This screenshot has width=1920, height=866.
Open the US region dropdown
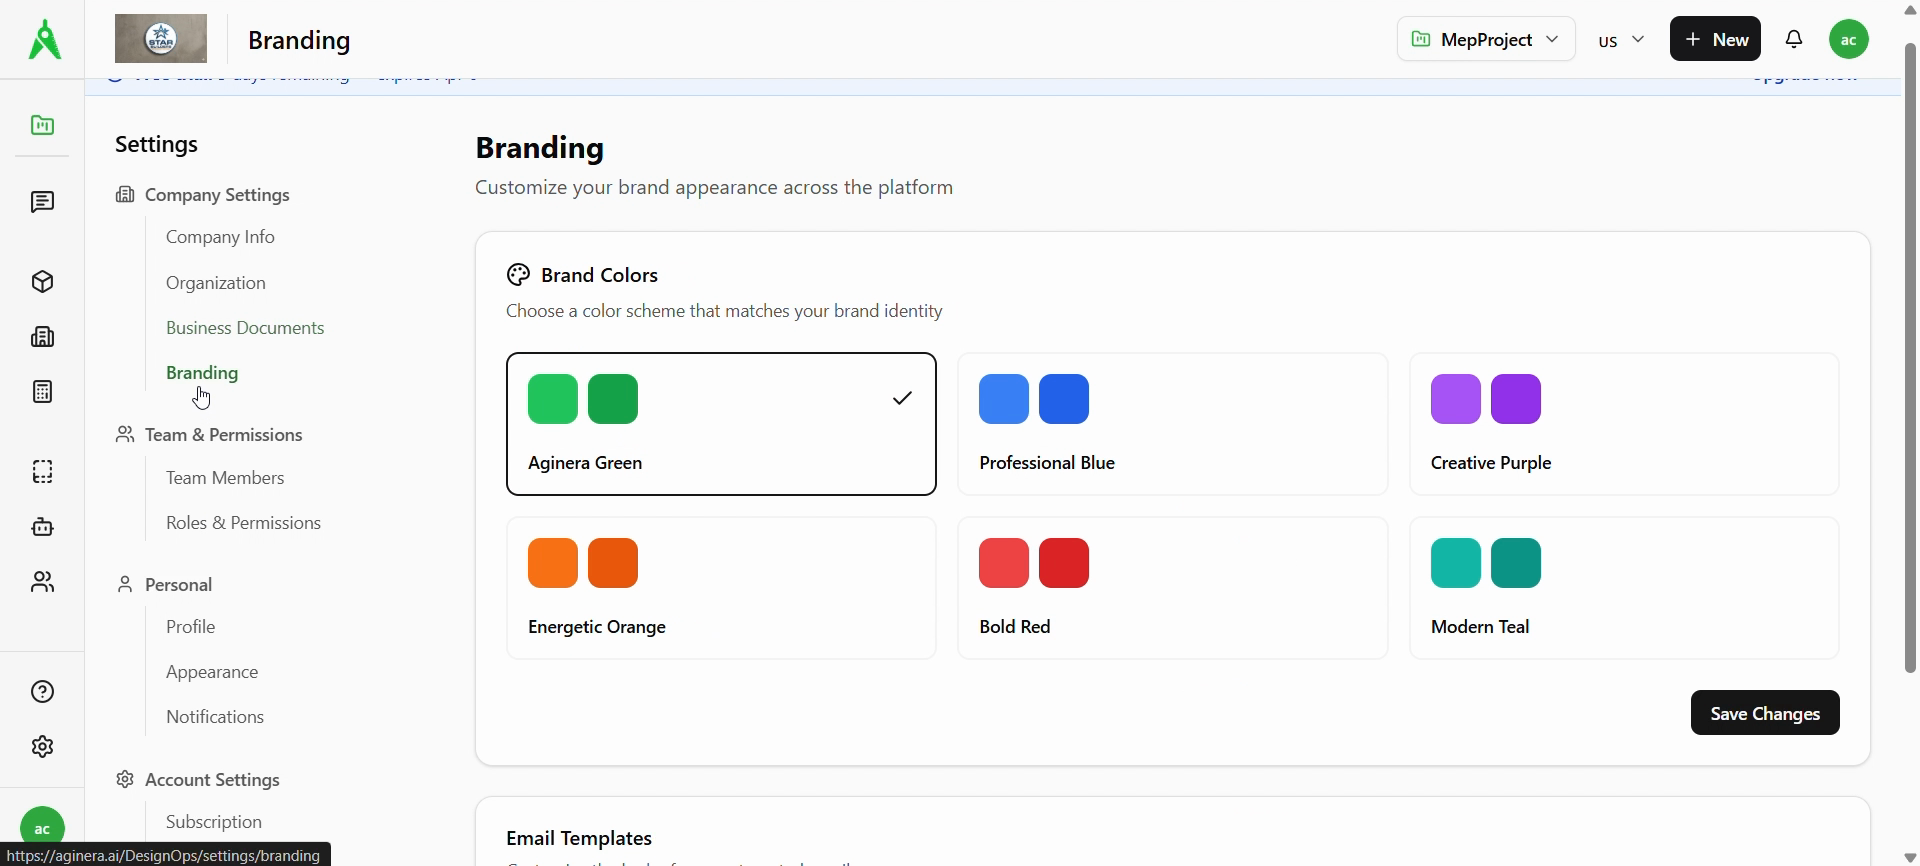(x=1621, y=40)
